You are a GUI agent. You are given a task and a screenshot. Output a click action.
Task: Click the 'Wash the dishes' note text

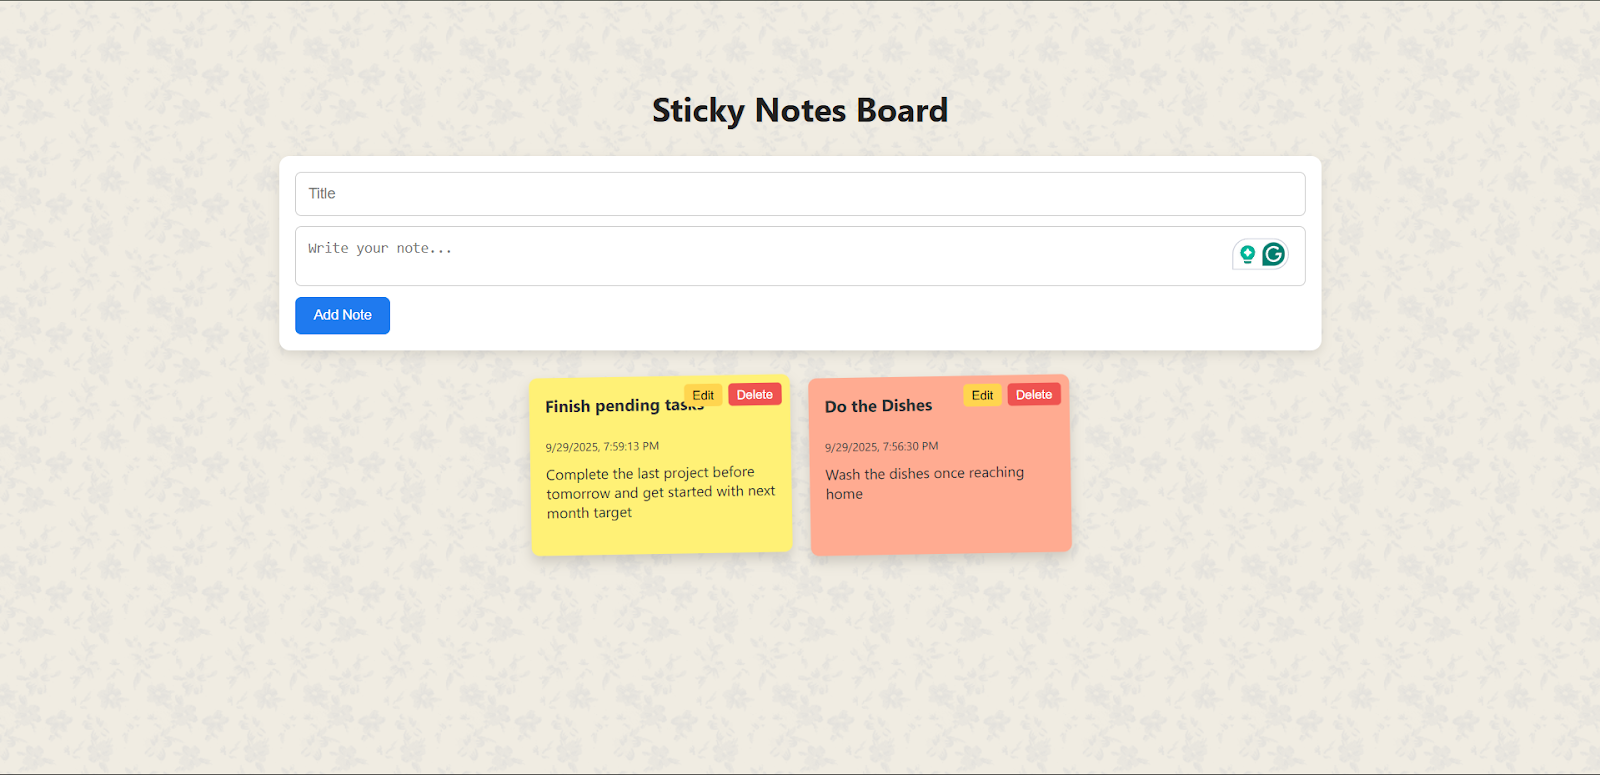click(924, 474)
